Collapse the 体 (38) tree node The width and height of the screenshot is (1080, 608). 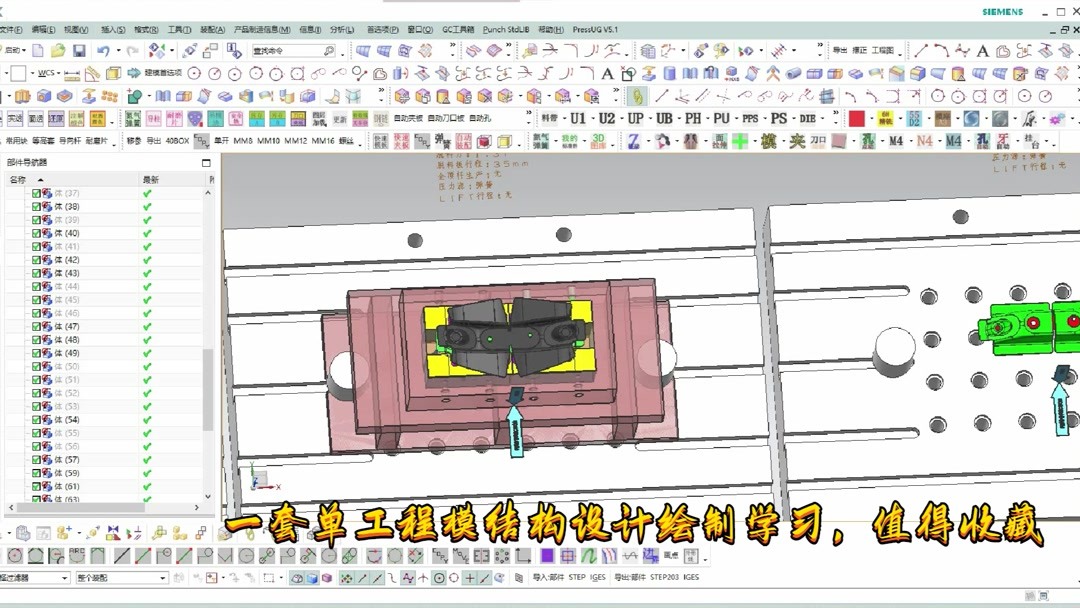(x=25, y=205)
